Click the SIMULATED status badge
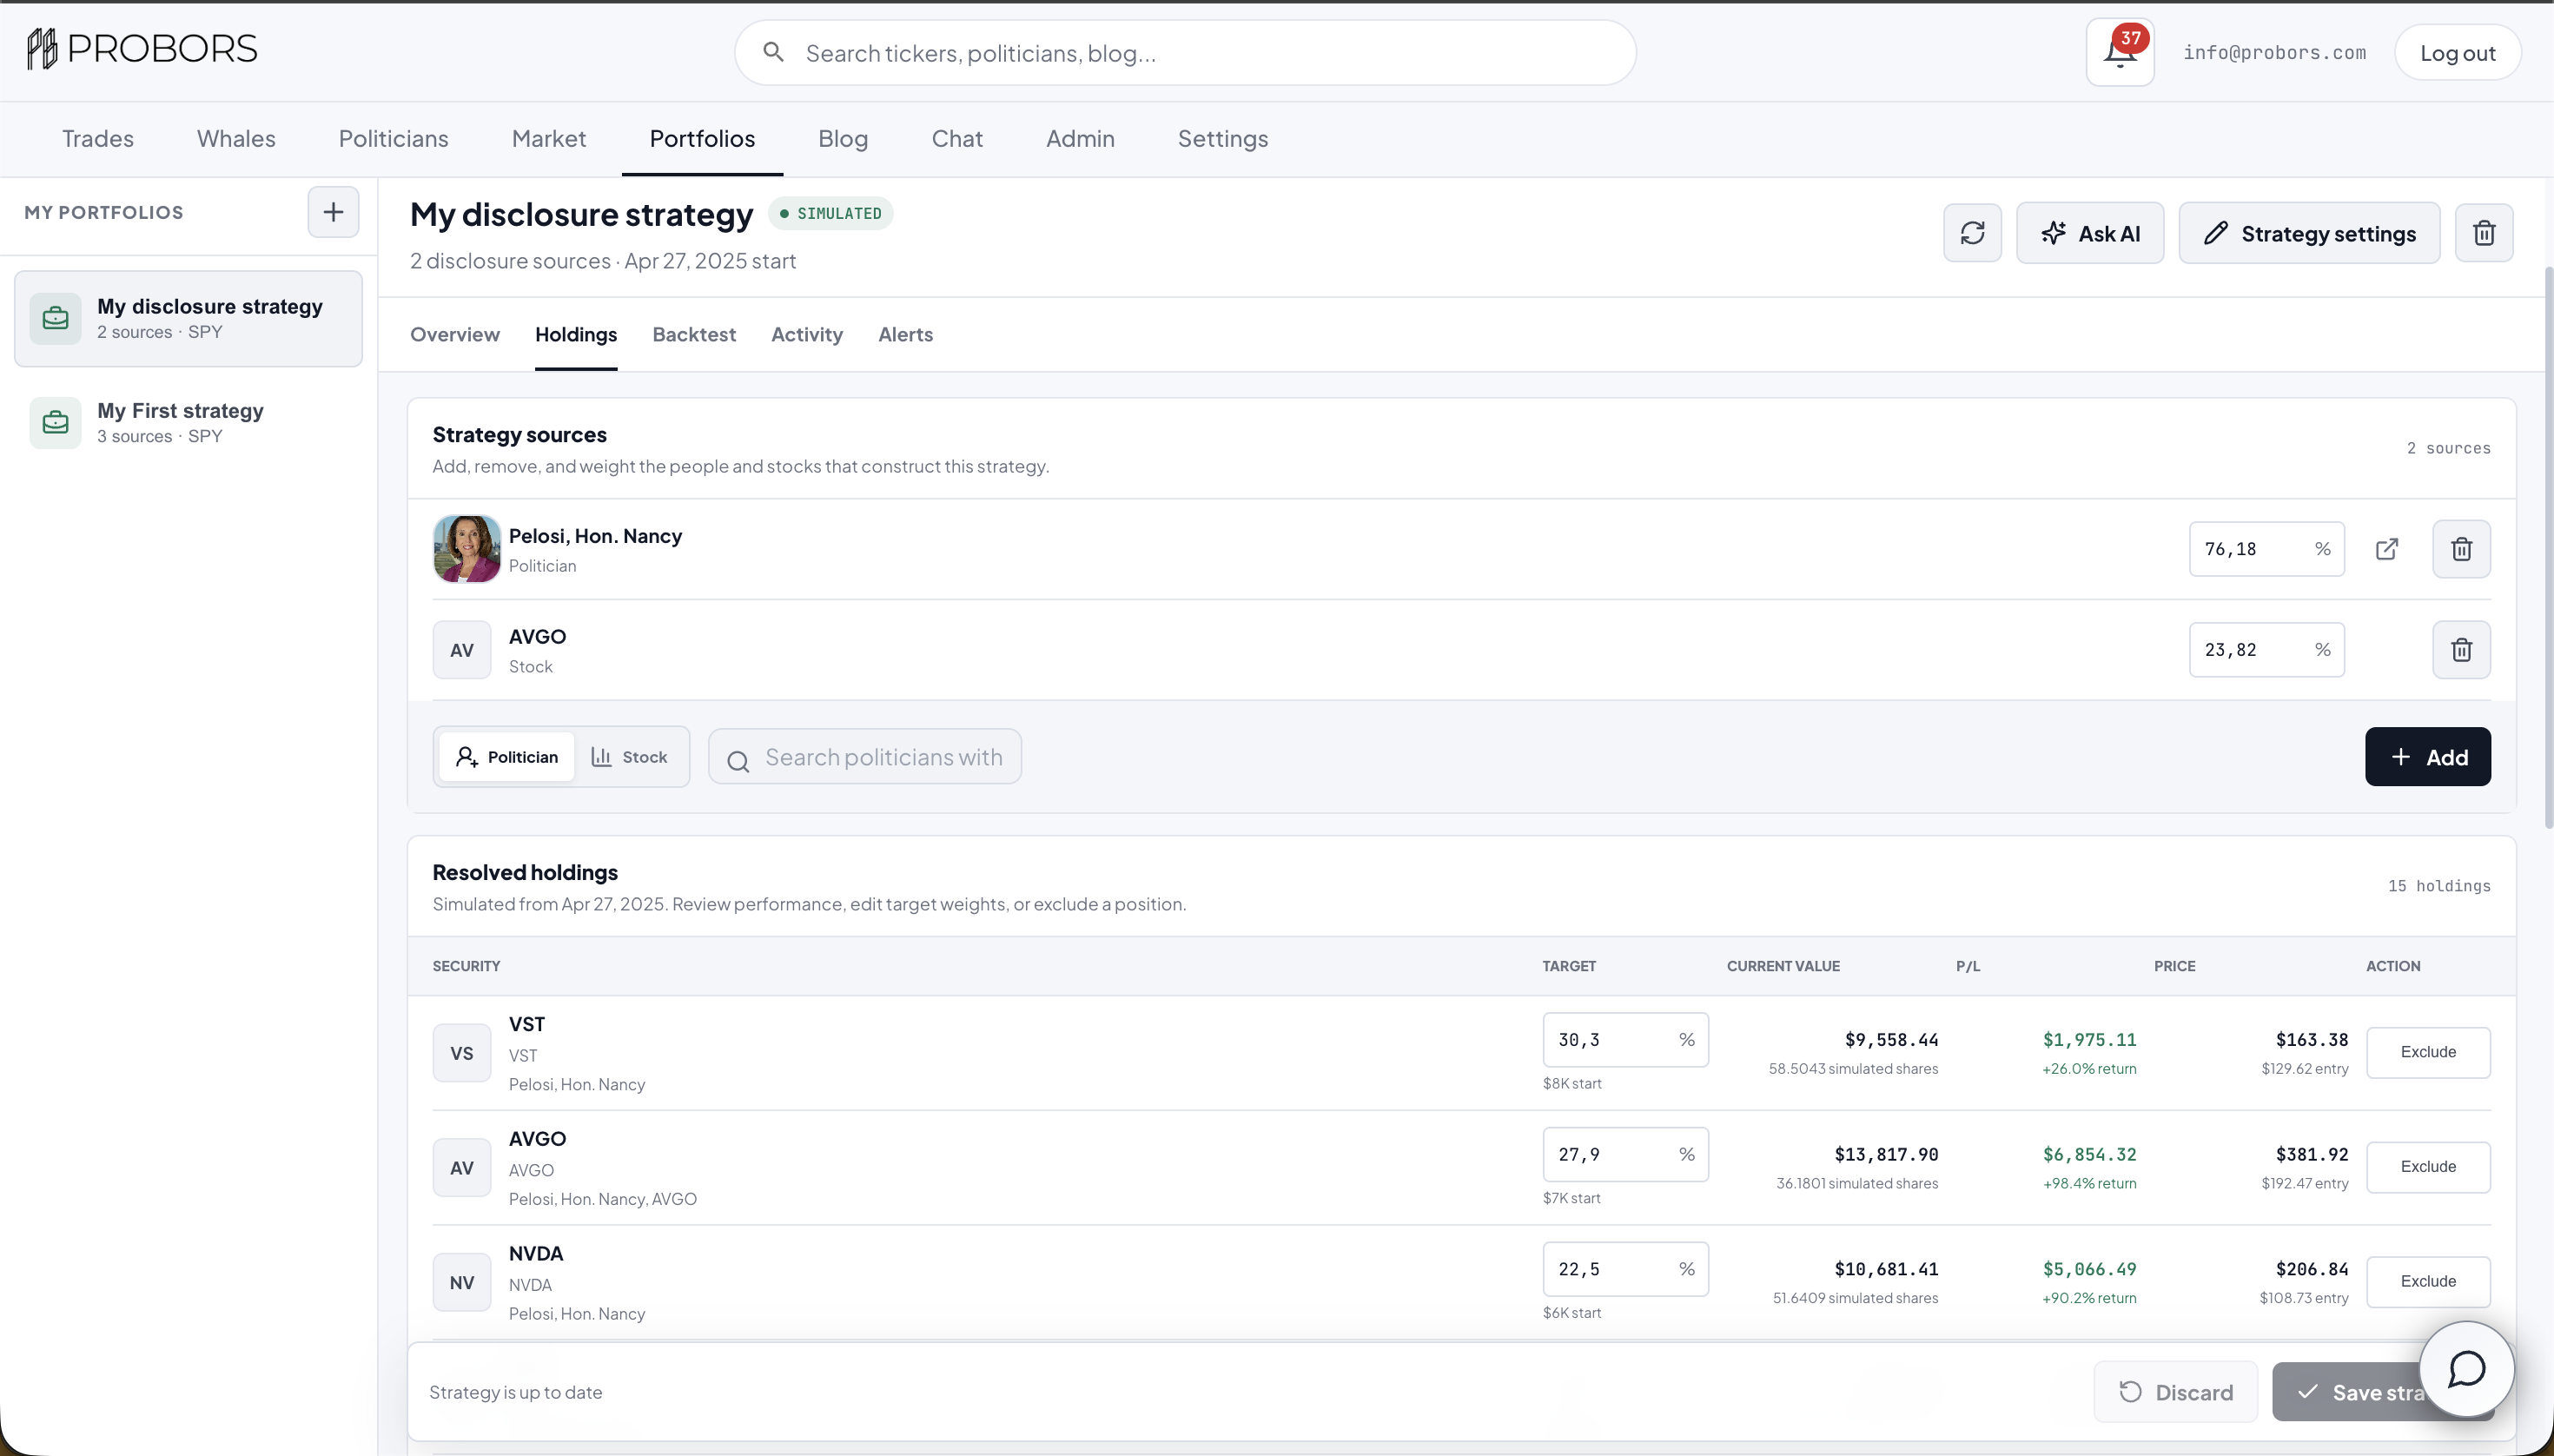Screen dimensions: 2554x1456 (830, 214)
